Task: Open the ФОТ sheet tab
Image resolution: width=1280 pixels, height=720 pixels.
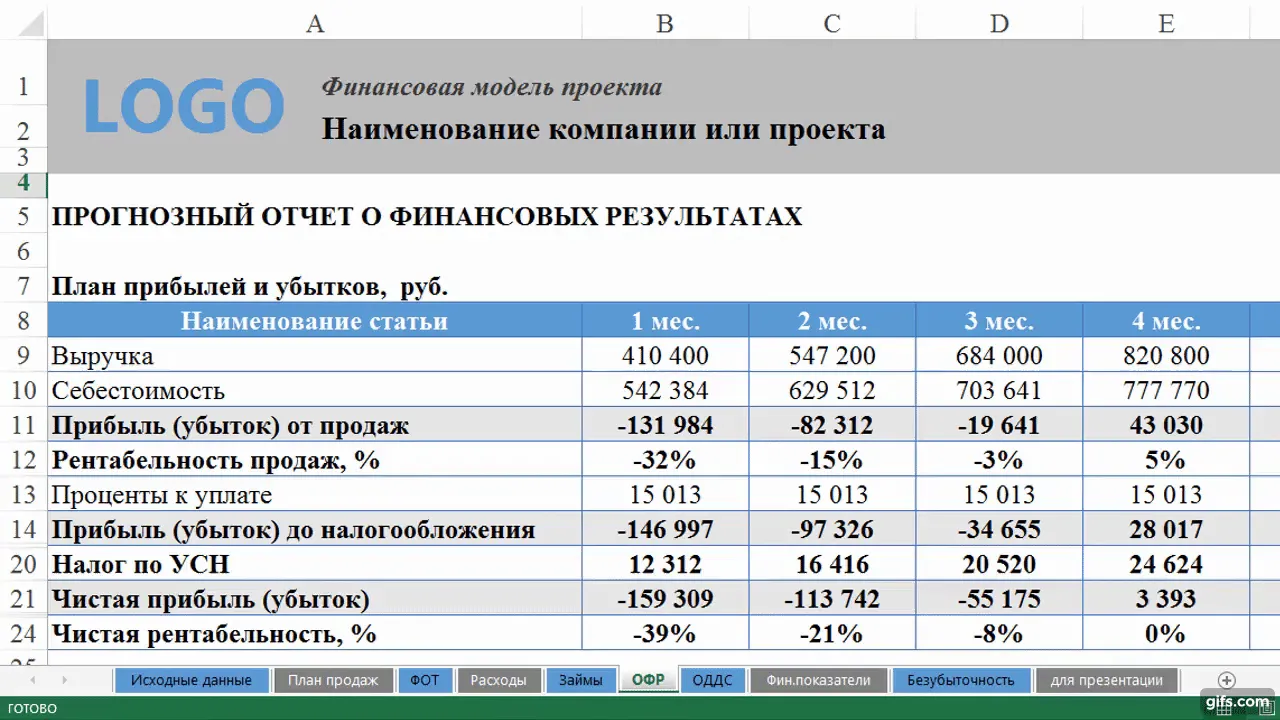Action: pyautogui.click(x=425, y=680)
